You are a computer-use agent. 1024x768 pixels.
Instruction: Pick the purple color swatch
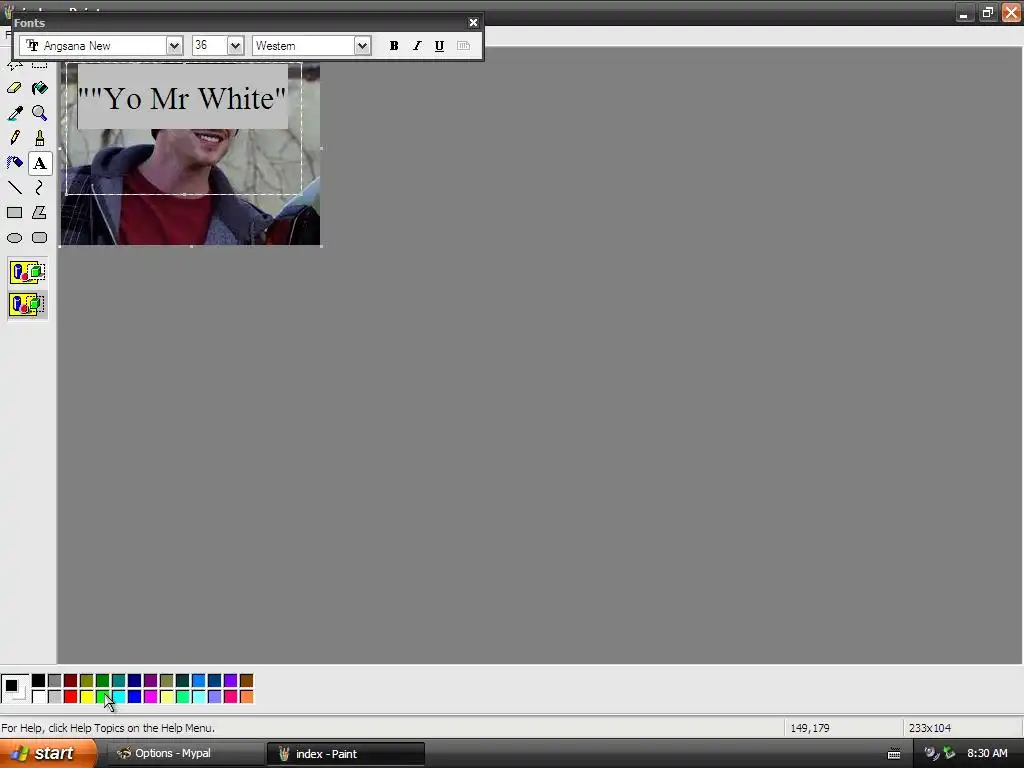151,681
